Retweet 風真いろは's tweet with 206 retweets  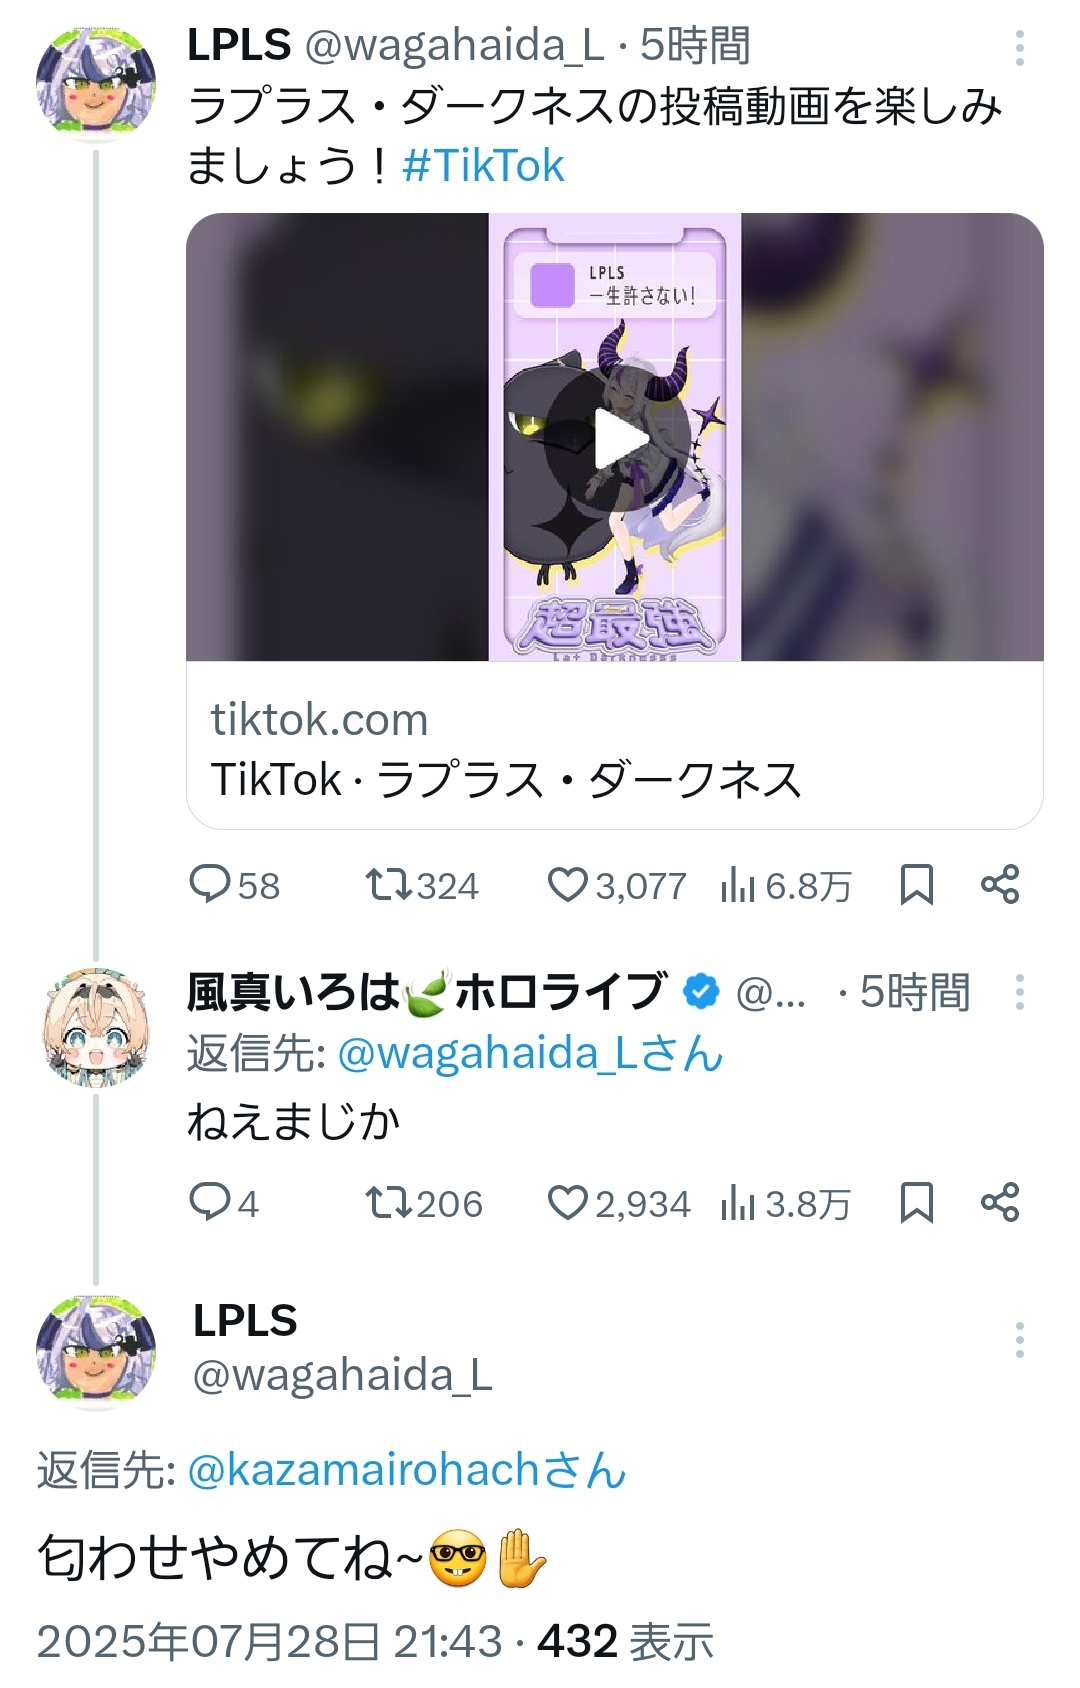tap(388, 1203)
